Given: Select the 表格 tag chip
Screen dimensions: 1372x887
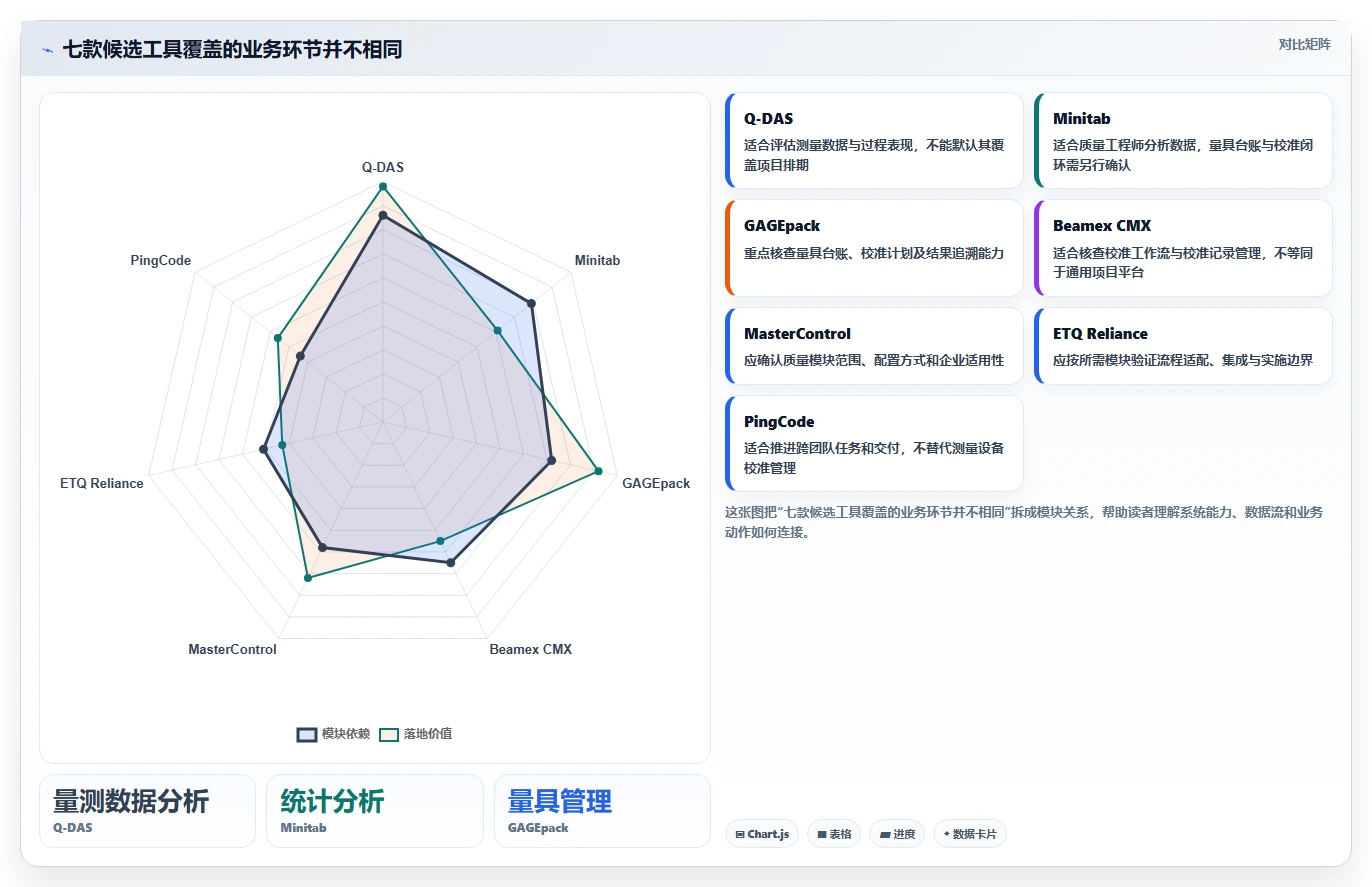Looking at the screenshot, I should point(834,834).
